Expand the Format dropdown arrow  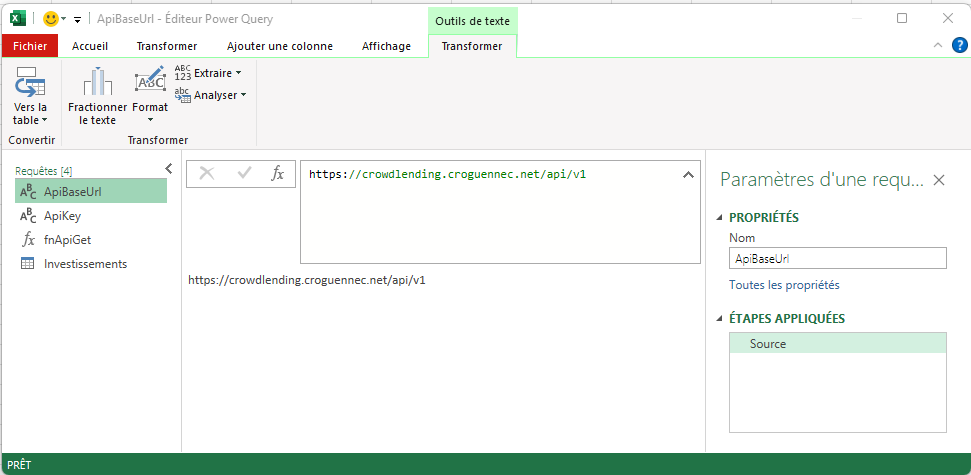(150, 120)
